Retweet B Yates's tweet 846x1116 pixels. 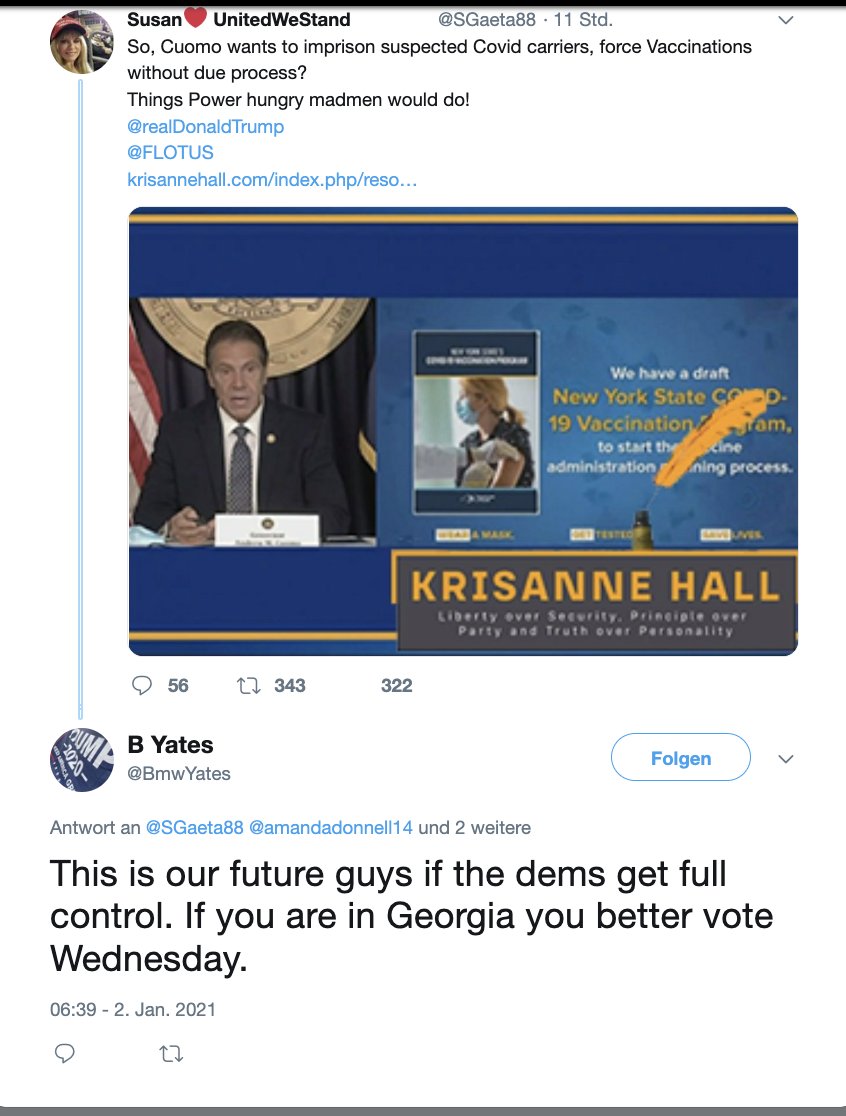coord(171,1053)
